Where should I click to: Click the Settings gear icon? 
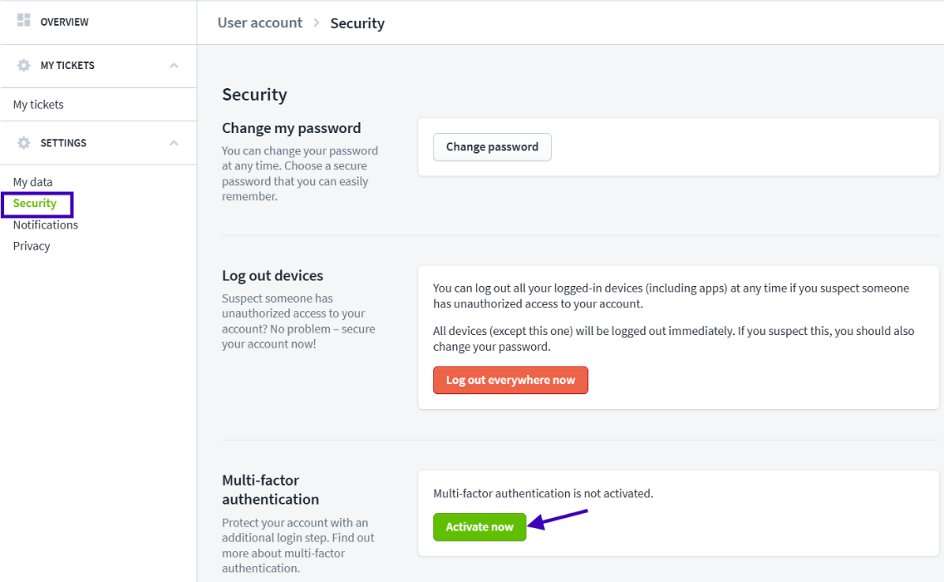click(24, 143)
